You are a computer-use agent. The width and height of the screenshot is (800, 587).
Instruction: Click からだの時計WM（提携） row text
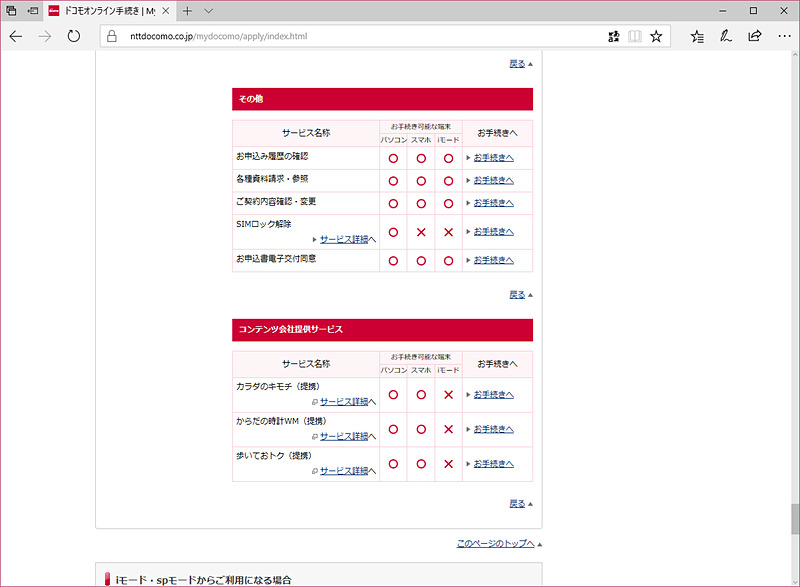pyautogui.click(x=281, y=421)
